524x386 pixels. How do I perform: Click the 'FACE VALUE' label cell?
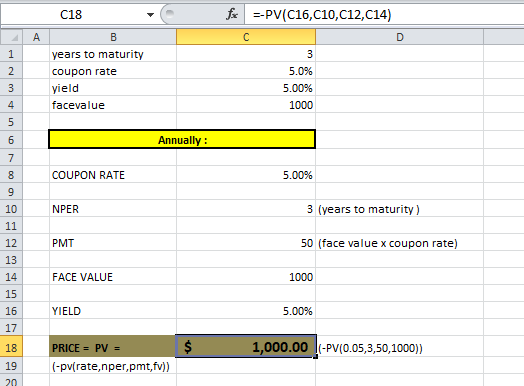coord(113,277)
